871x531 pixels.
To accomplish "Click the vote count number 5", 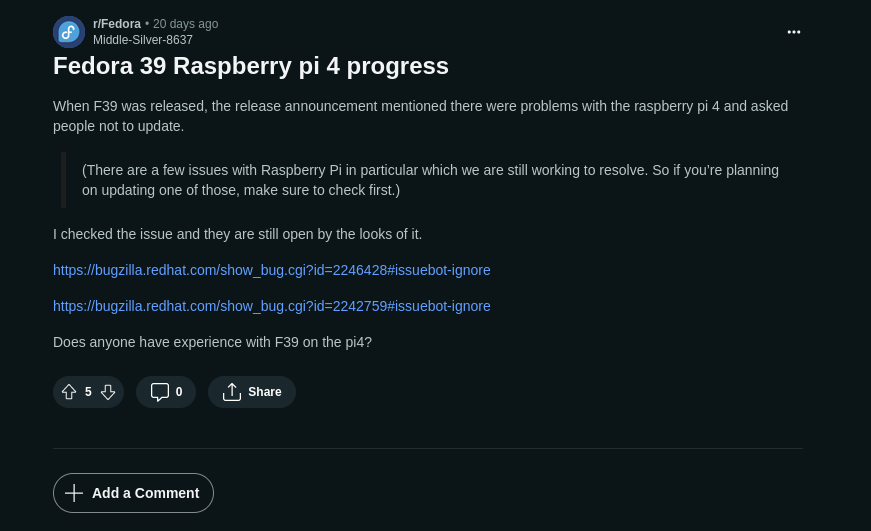I will 88,392.
